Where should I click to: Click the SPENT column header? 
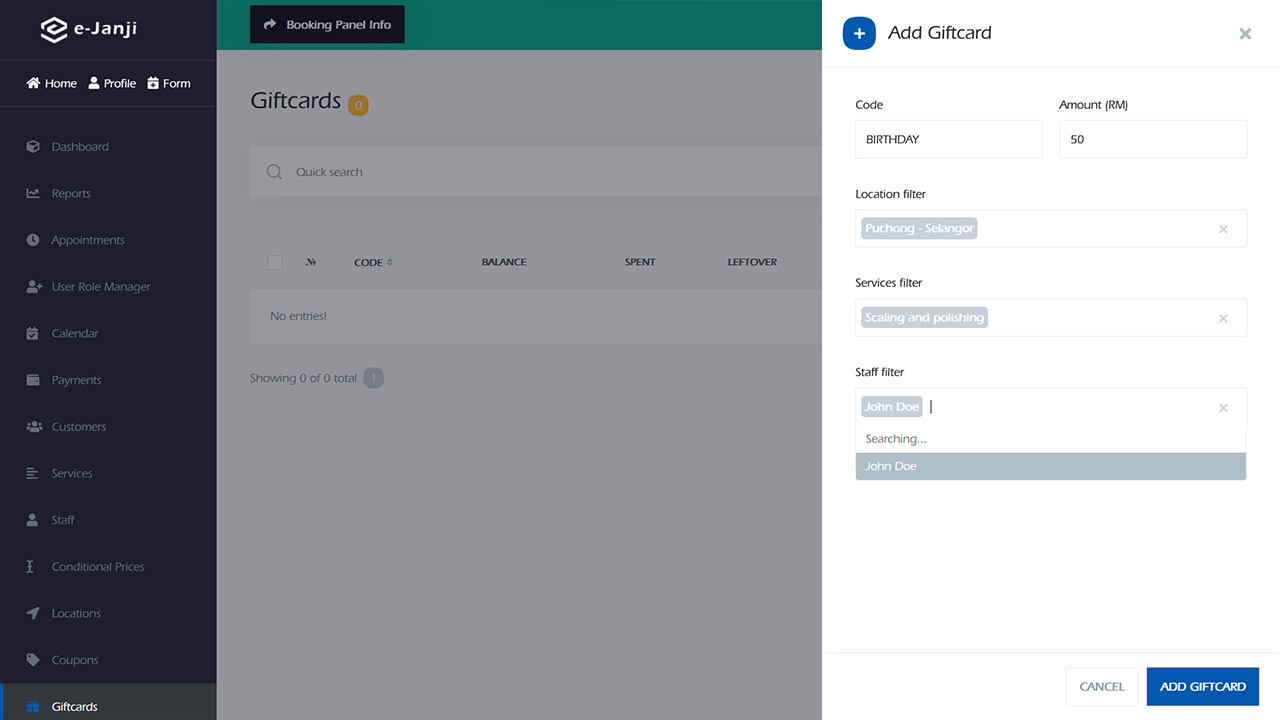tap(640, 262)
